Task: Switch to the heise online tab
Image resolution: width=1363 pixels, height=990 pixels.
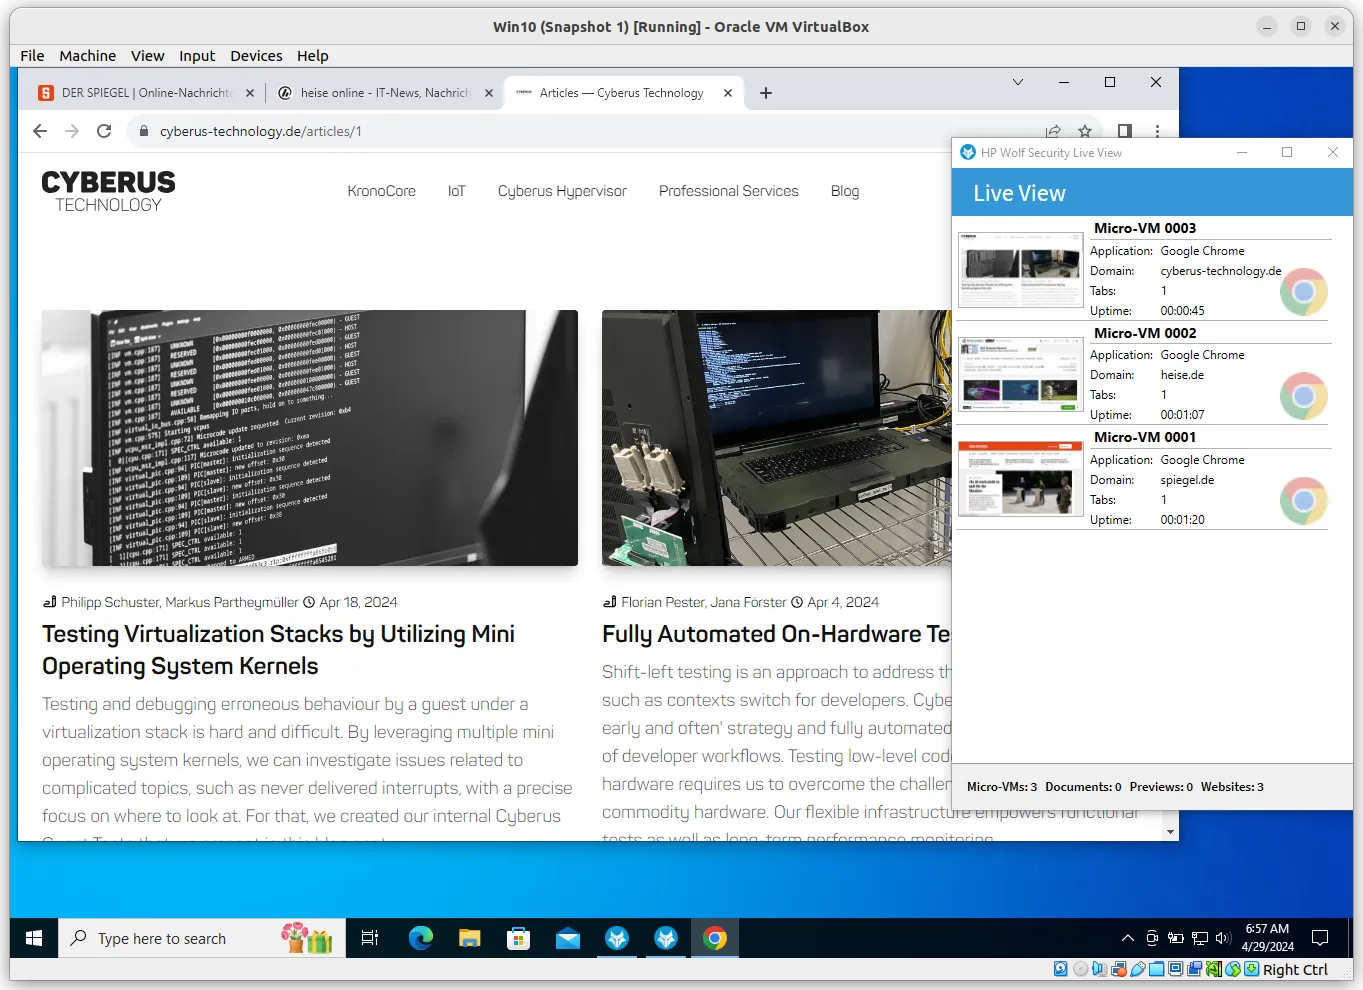Action: [x=378, y=92]
